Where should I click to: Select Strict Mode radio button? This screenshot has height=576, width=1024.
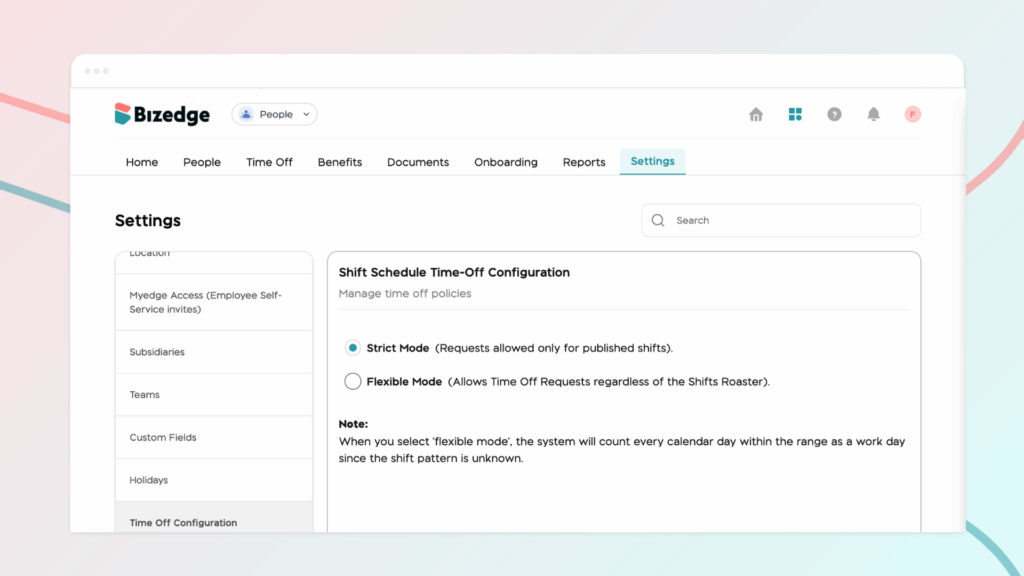(x=353, y=348)
